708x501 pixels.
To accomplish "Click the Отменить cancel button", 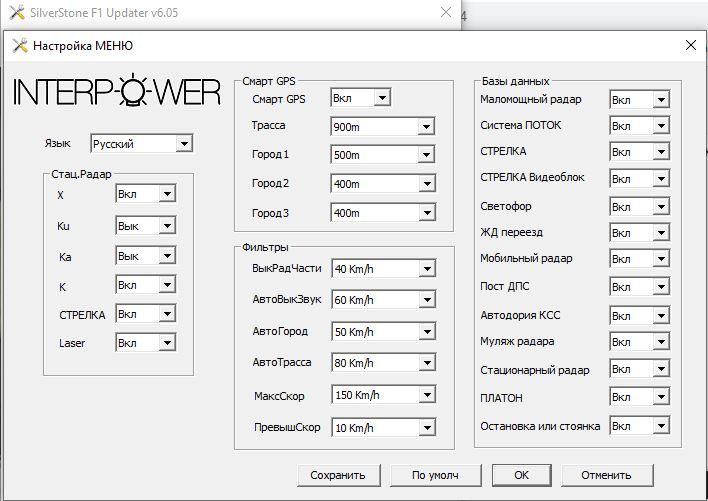I will (606, 475).
